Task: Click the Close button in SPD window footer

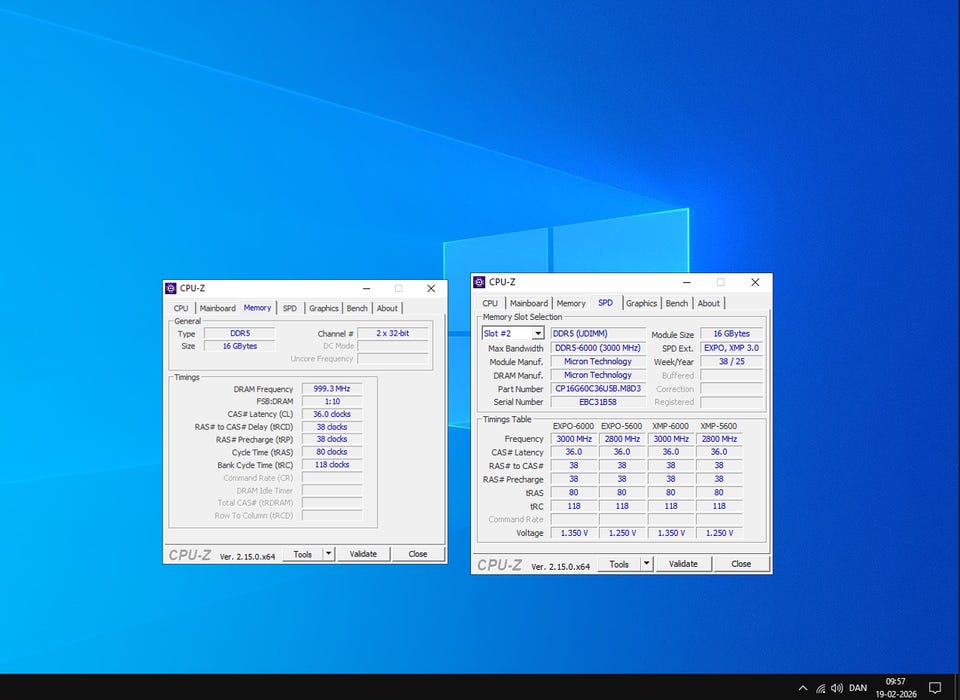Action: 740,564
